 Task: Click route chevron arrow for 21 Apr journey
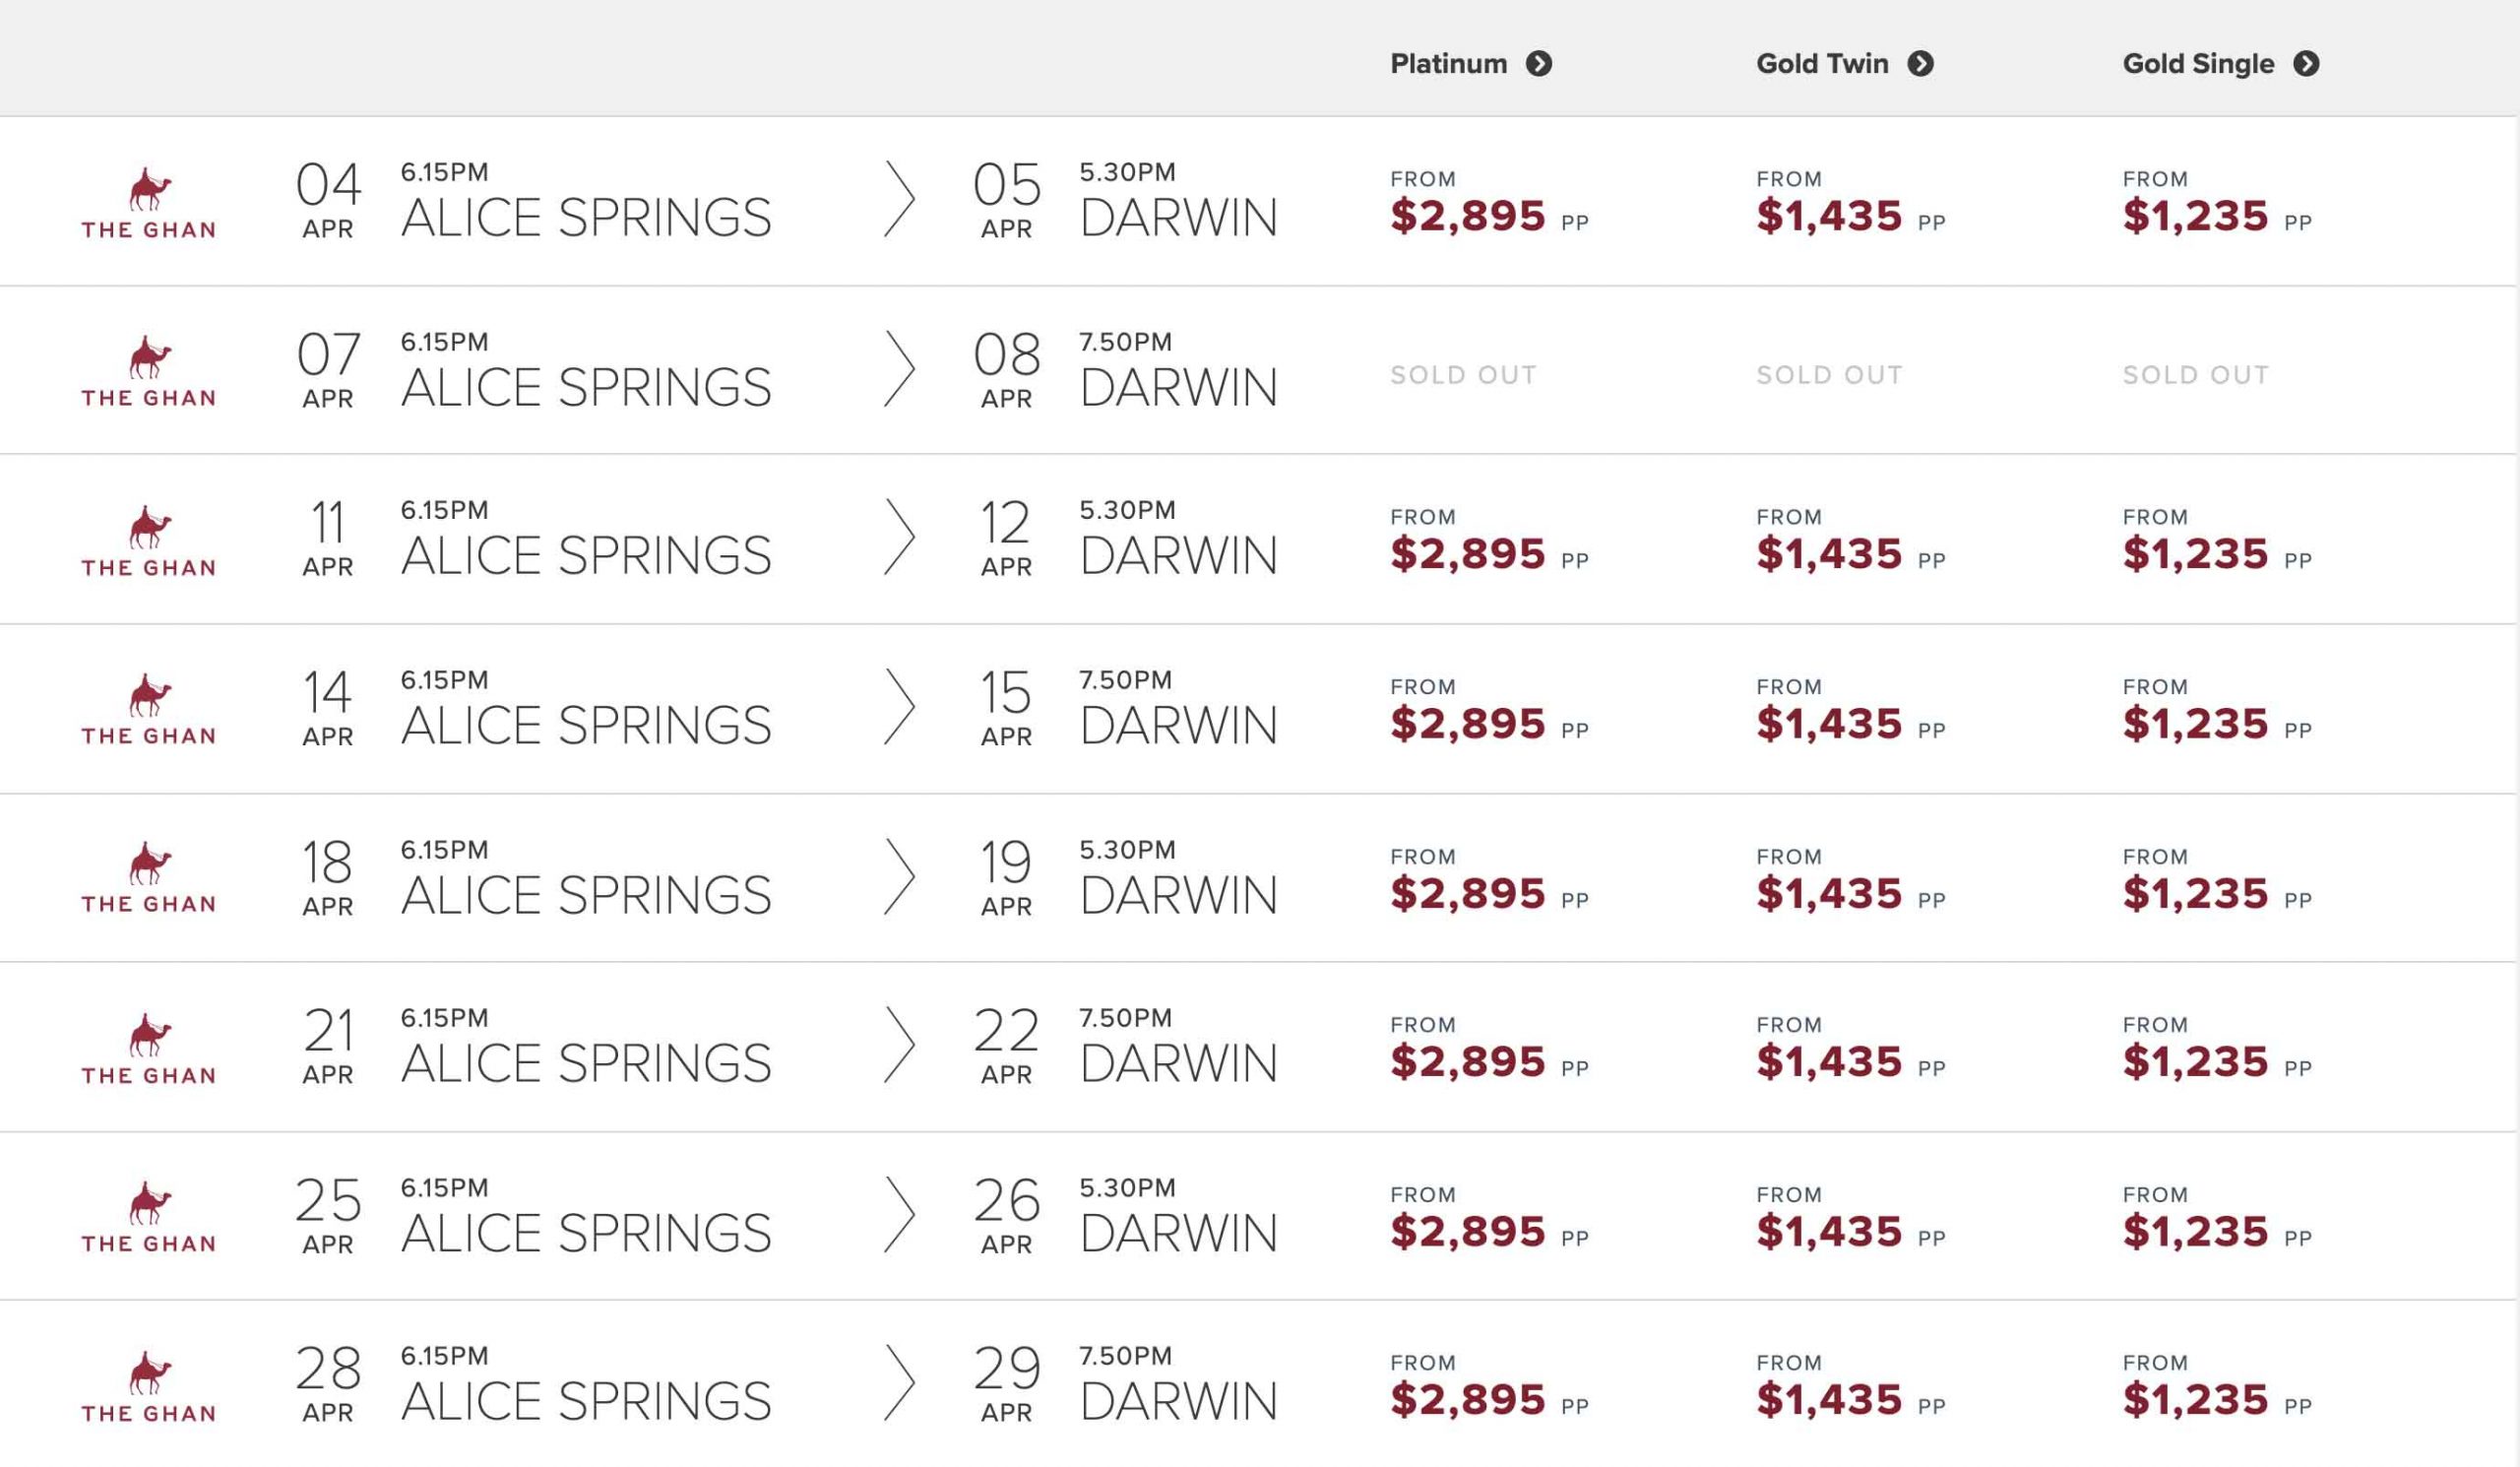point(899,1045)
